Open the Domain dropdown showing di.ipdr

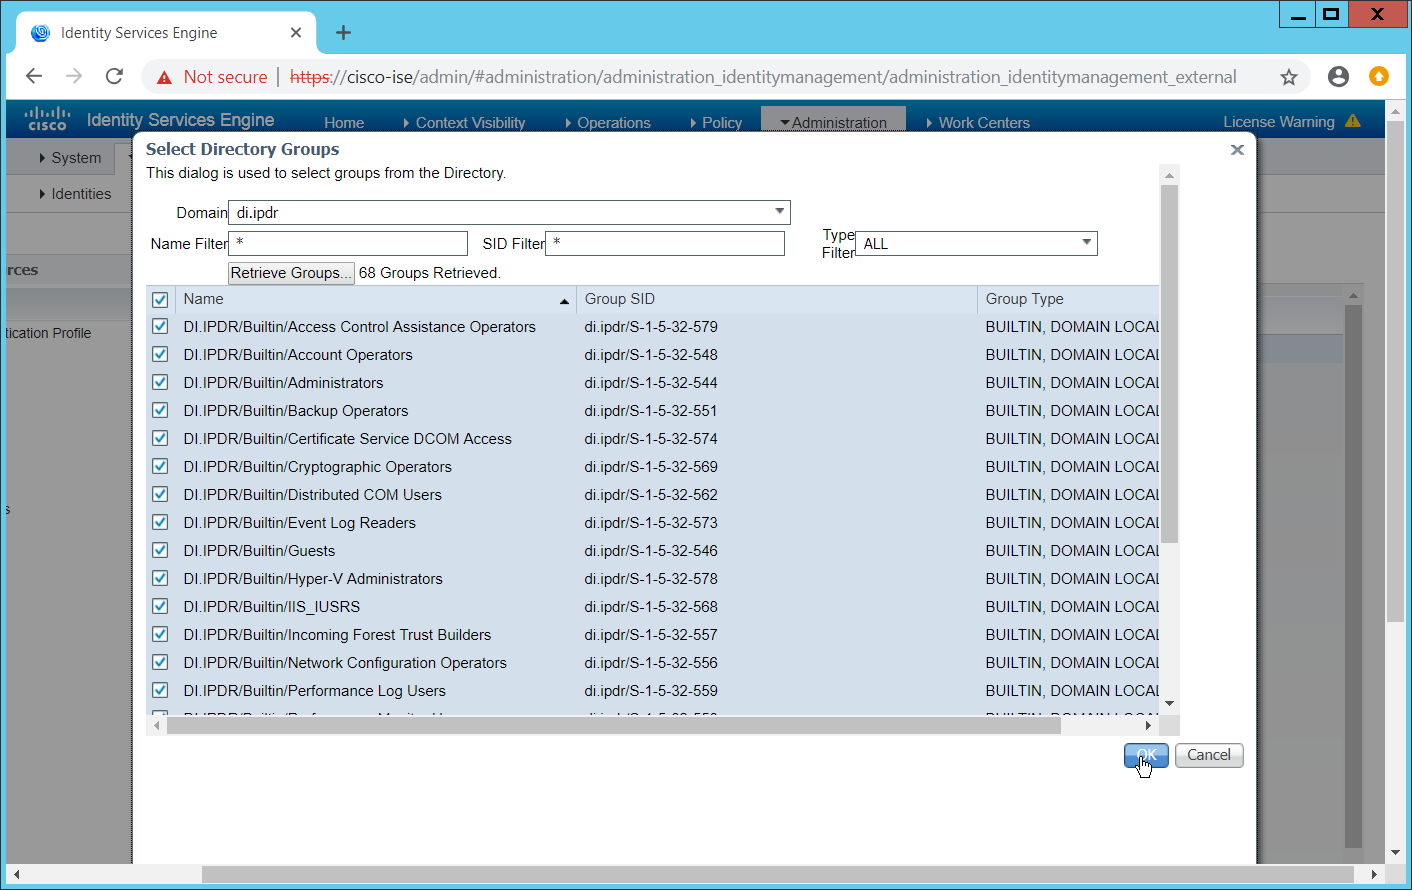pos(509,213)
